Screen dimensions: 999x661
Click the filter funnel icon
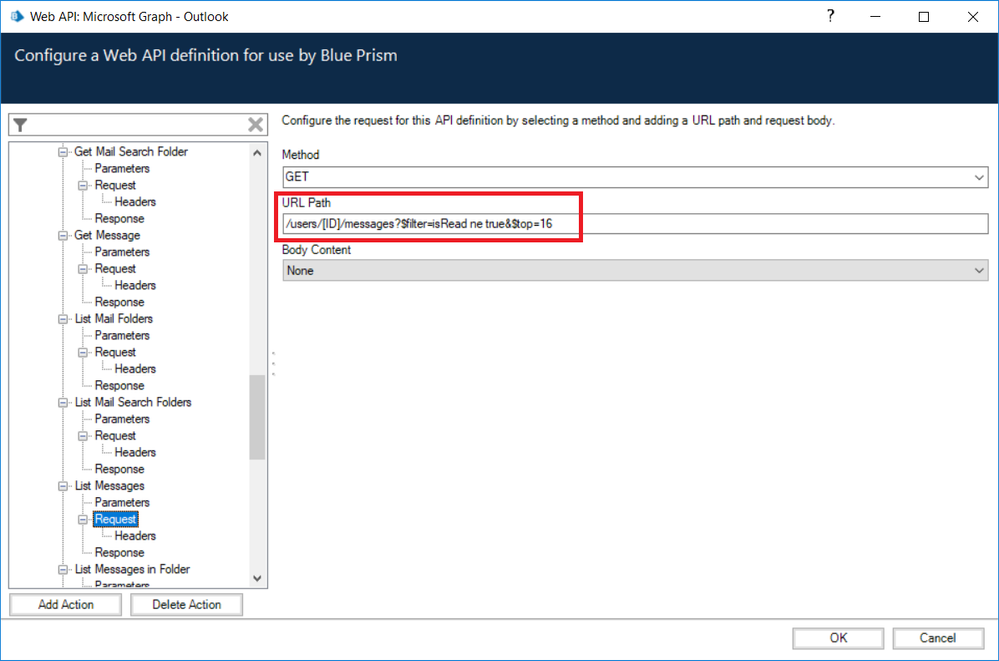click(20, 125)
